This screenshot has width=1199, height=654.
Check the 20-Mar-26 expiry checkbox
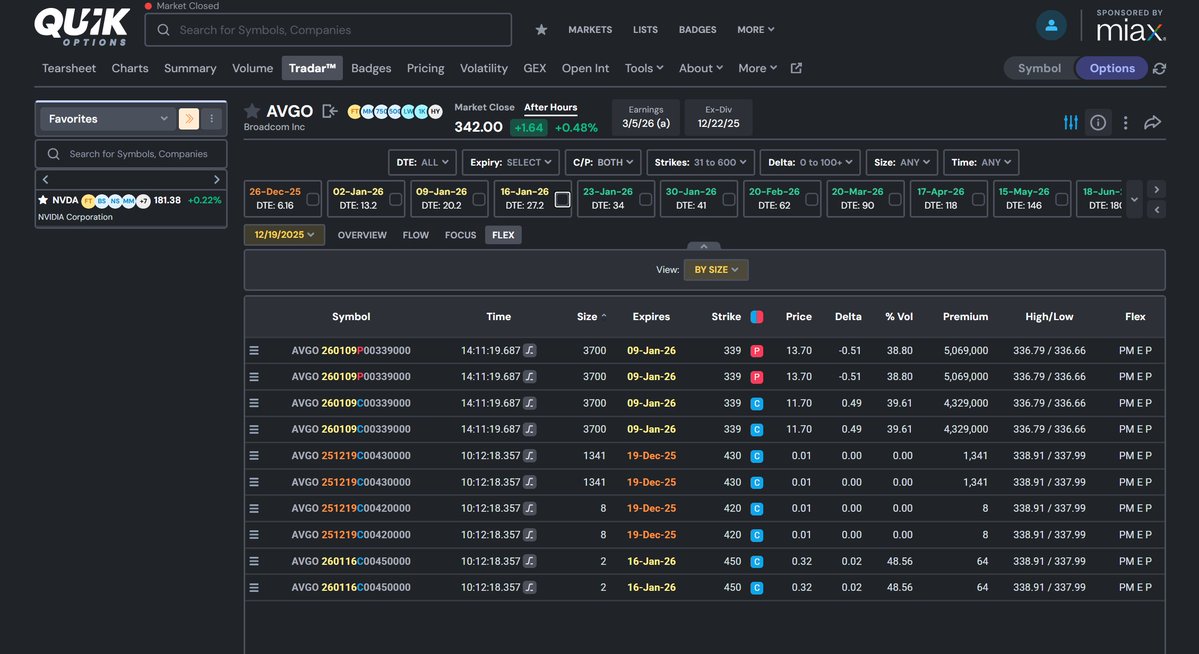pos(895,199)
